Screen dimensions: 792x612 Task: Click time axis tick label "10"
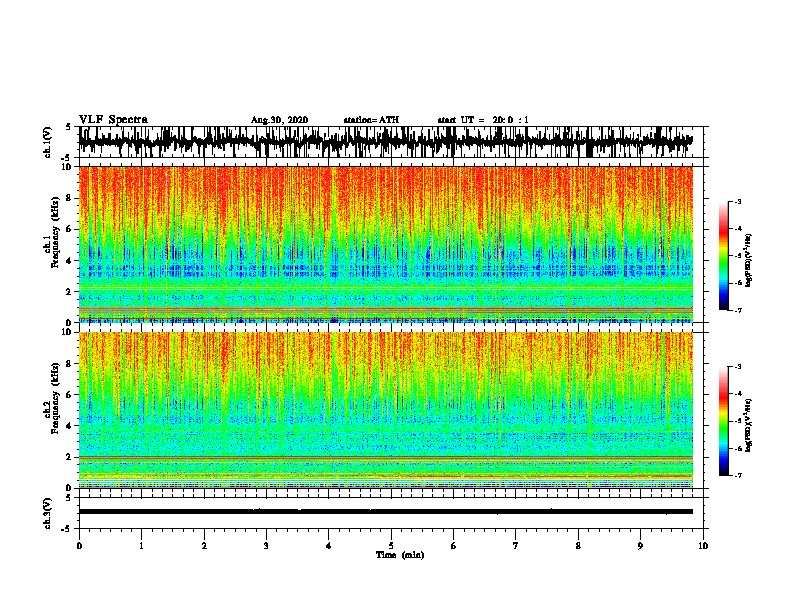[x=703, y=546]
